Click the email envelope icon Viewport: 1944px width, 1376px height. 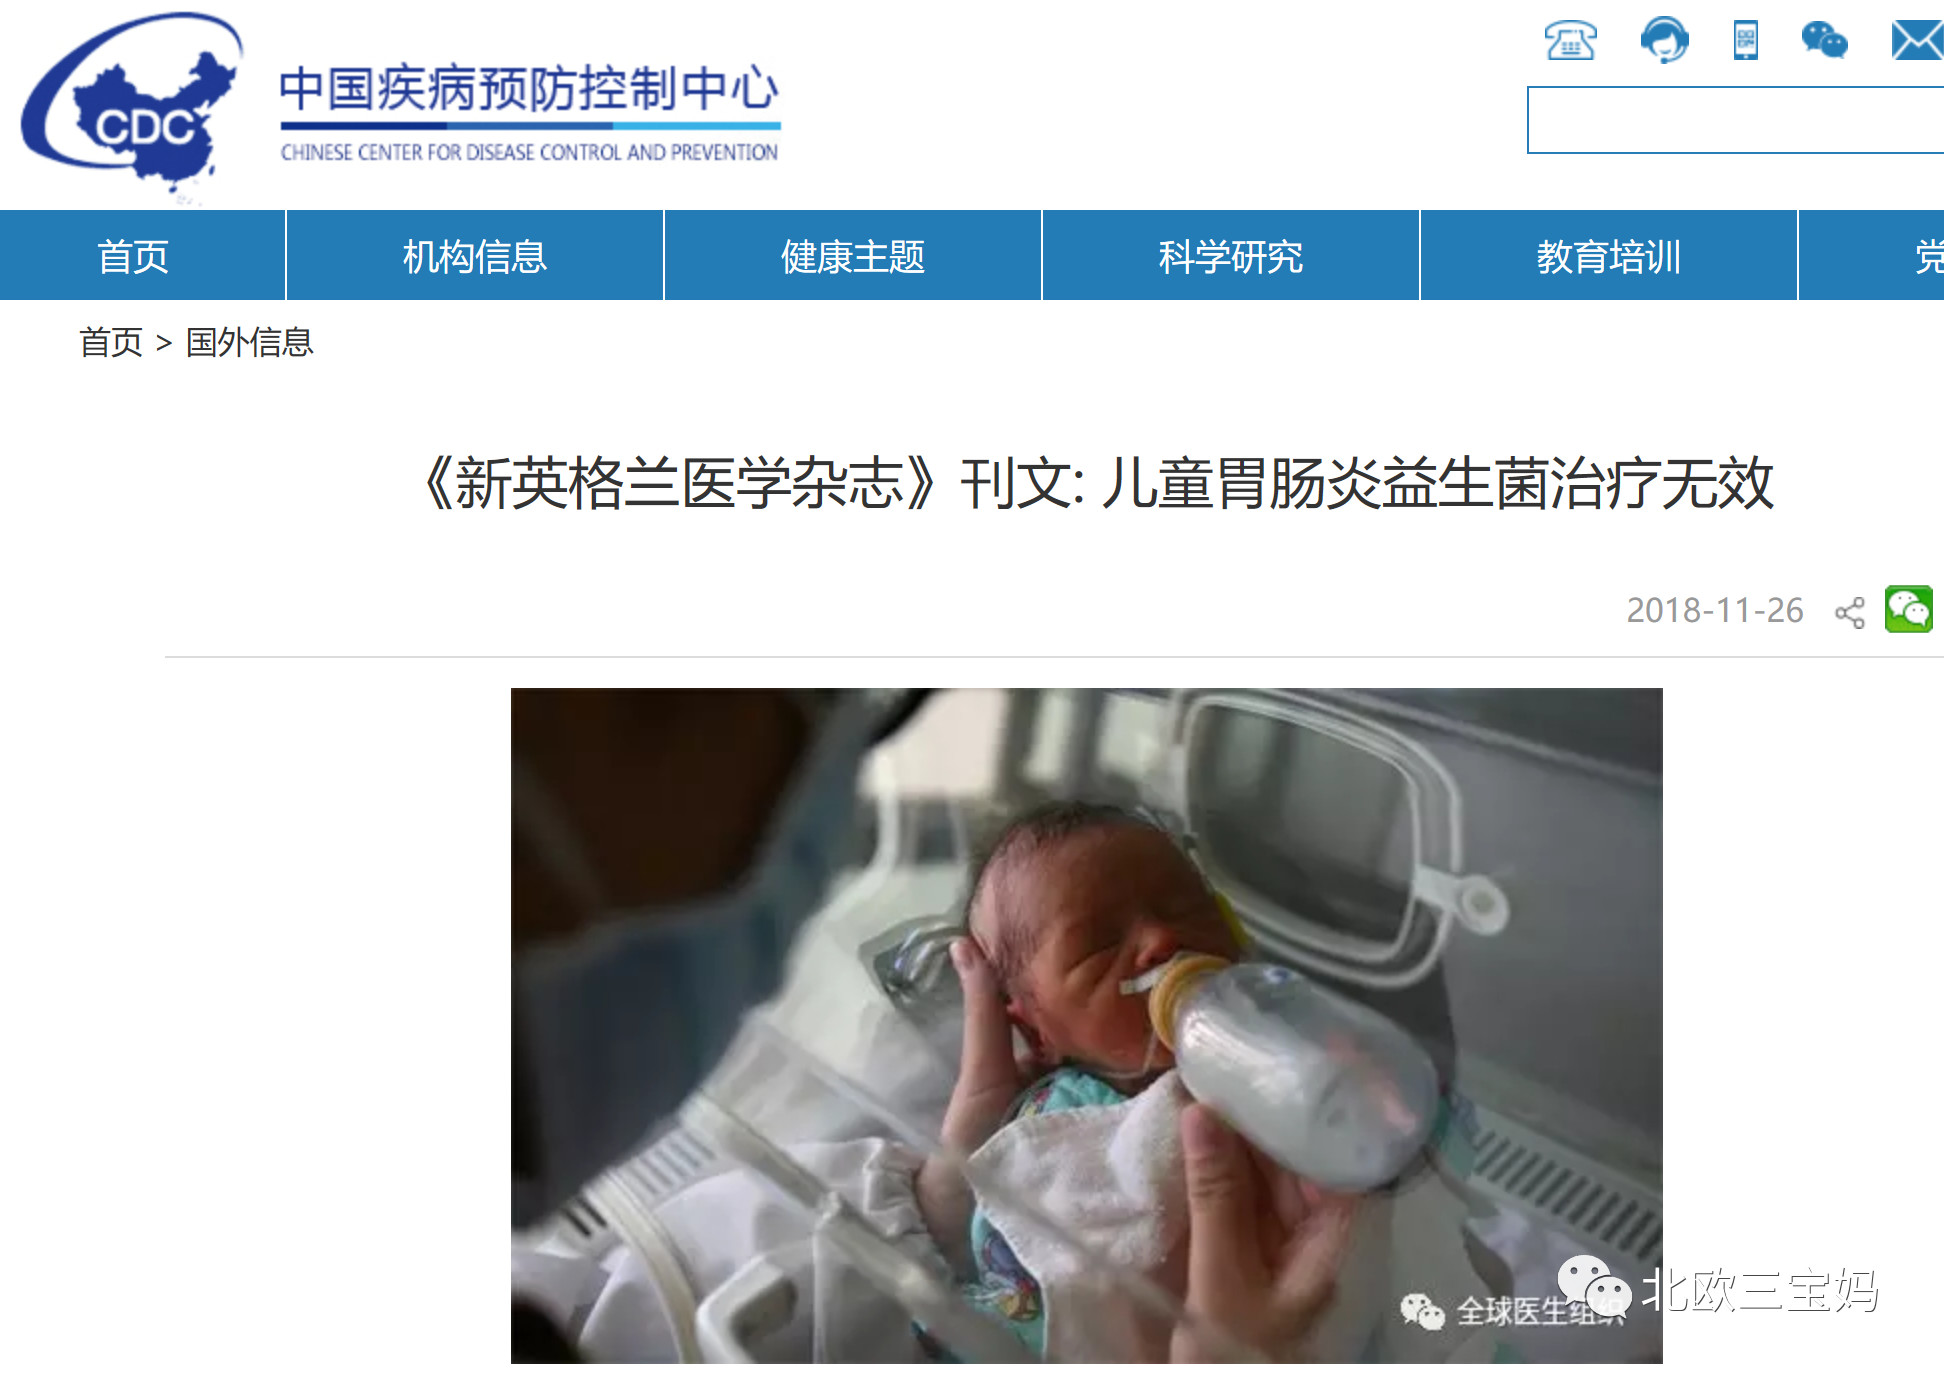pos(1917,41)
